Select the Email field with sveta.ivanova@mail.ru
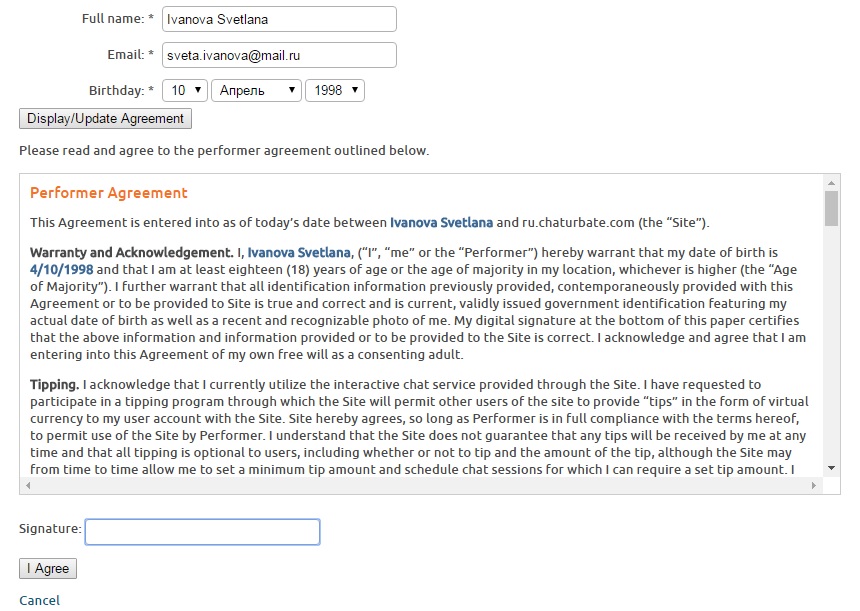Screen dimensions: 860x611 tap(279, 55)
